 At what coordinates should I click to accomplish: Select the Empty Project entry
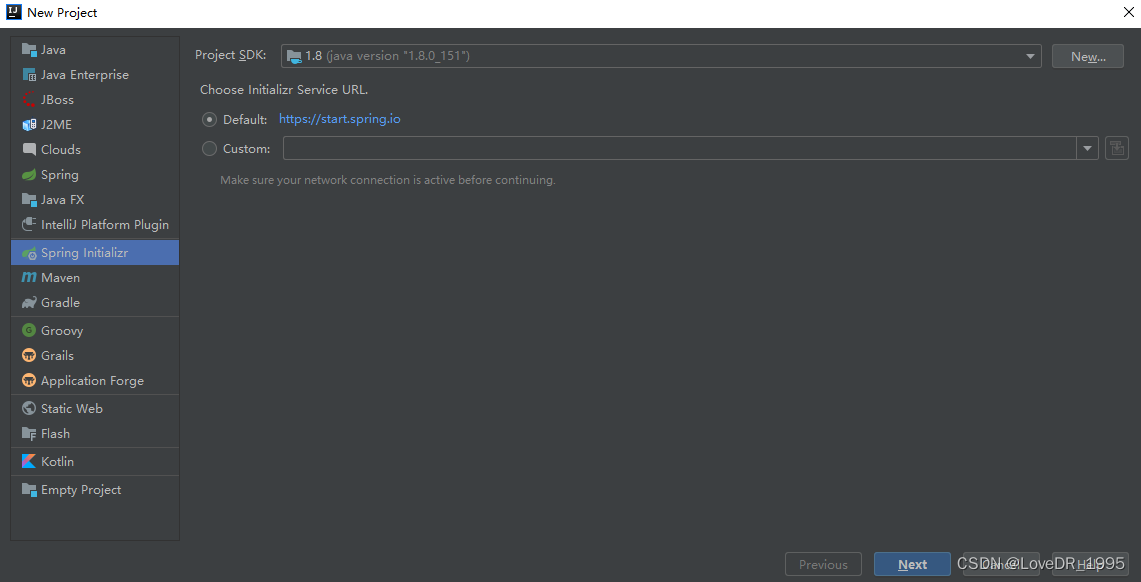(95, 490)
